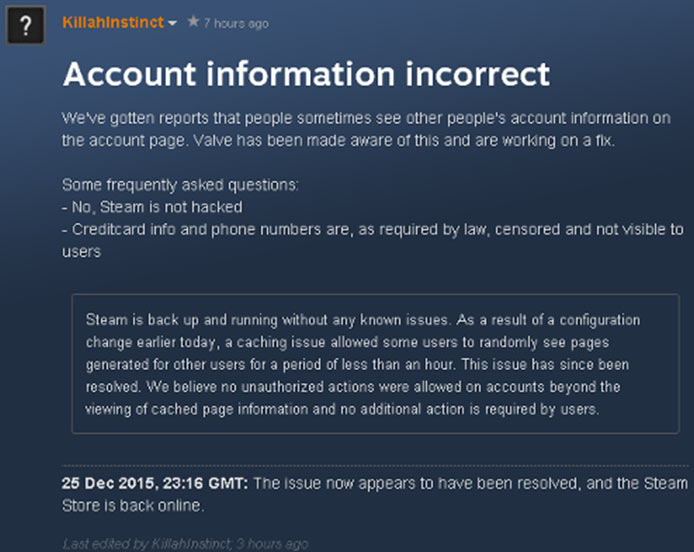Click the "Store is back online." line
This screenshot has width=694, height=552.
click(x=133, y=506)
